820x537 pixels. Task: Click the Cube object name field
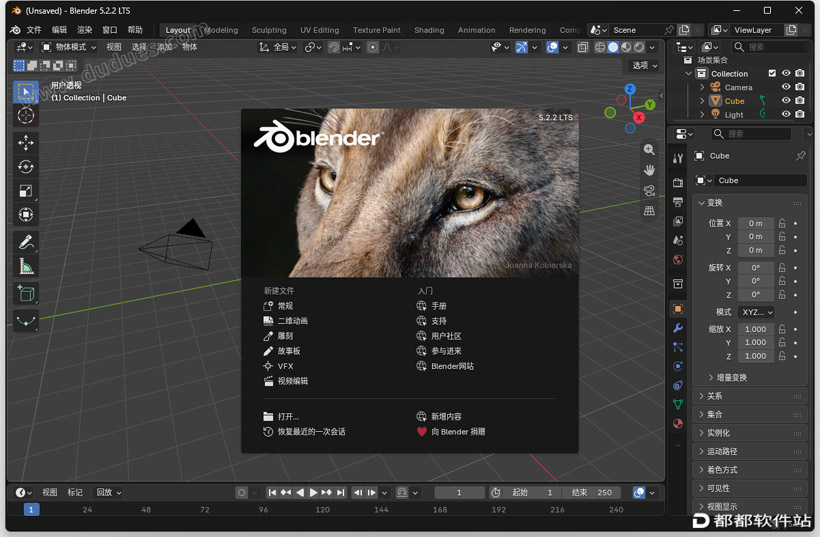759,180
